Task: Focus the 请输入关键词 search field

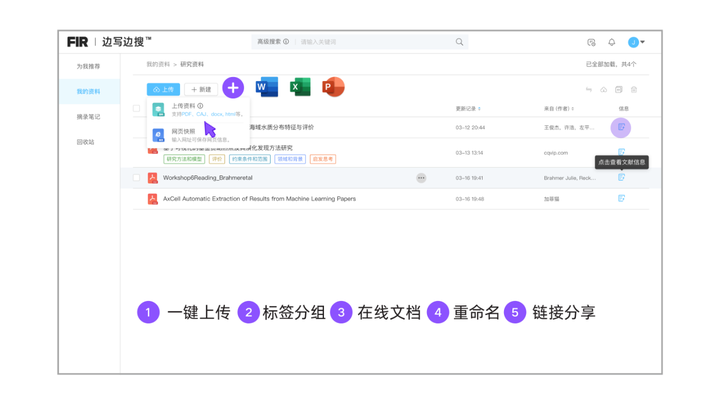Action: click(374, 42)
